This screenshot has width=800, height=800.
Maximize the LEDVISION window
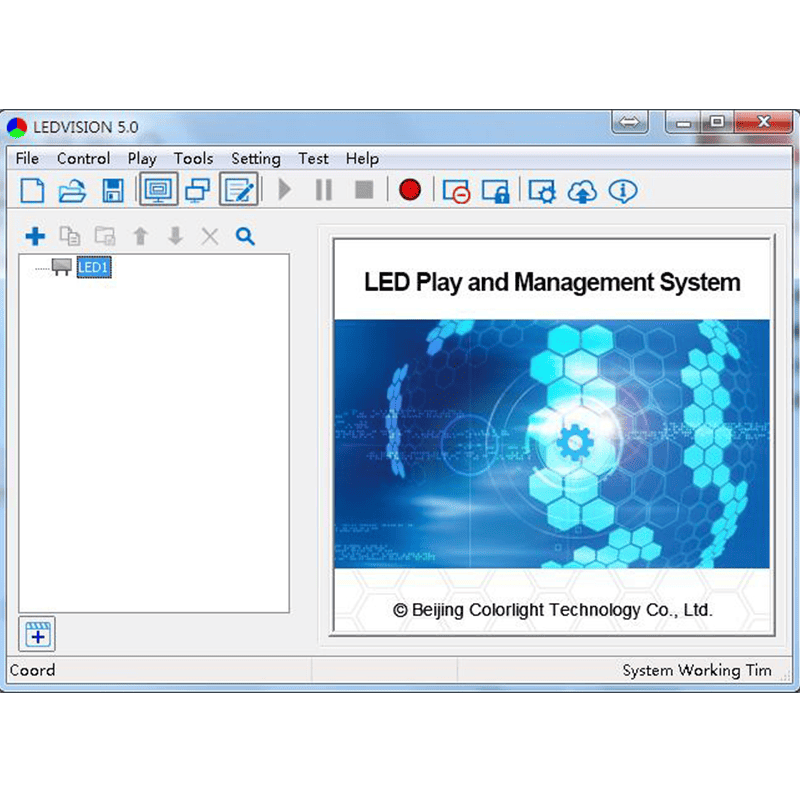(717, 122)
